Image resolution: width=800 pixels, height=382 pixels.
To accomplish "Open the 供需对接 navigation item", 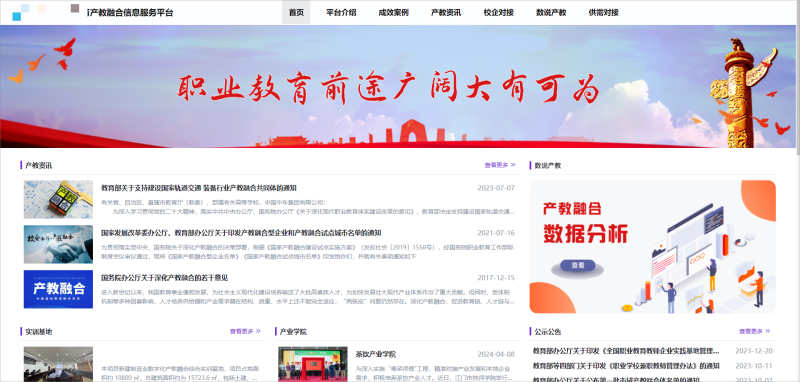I will click(x=604, y=13).
